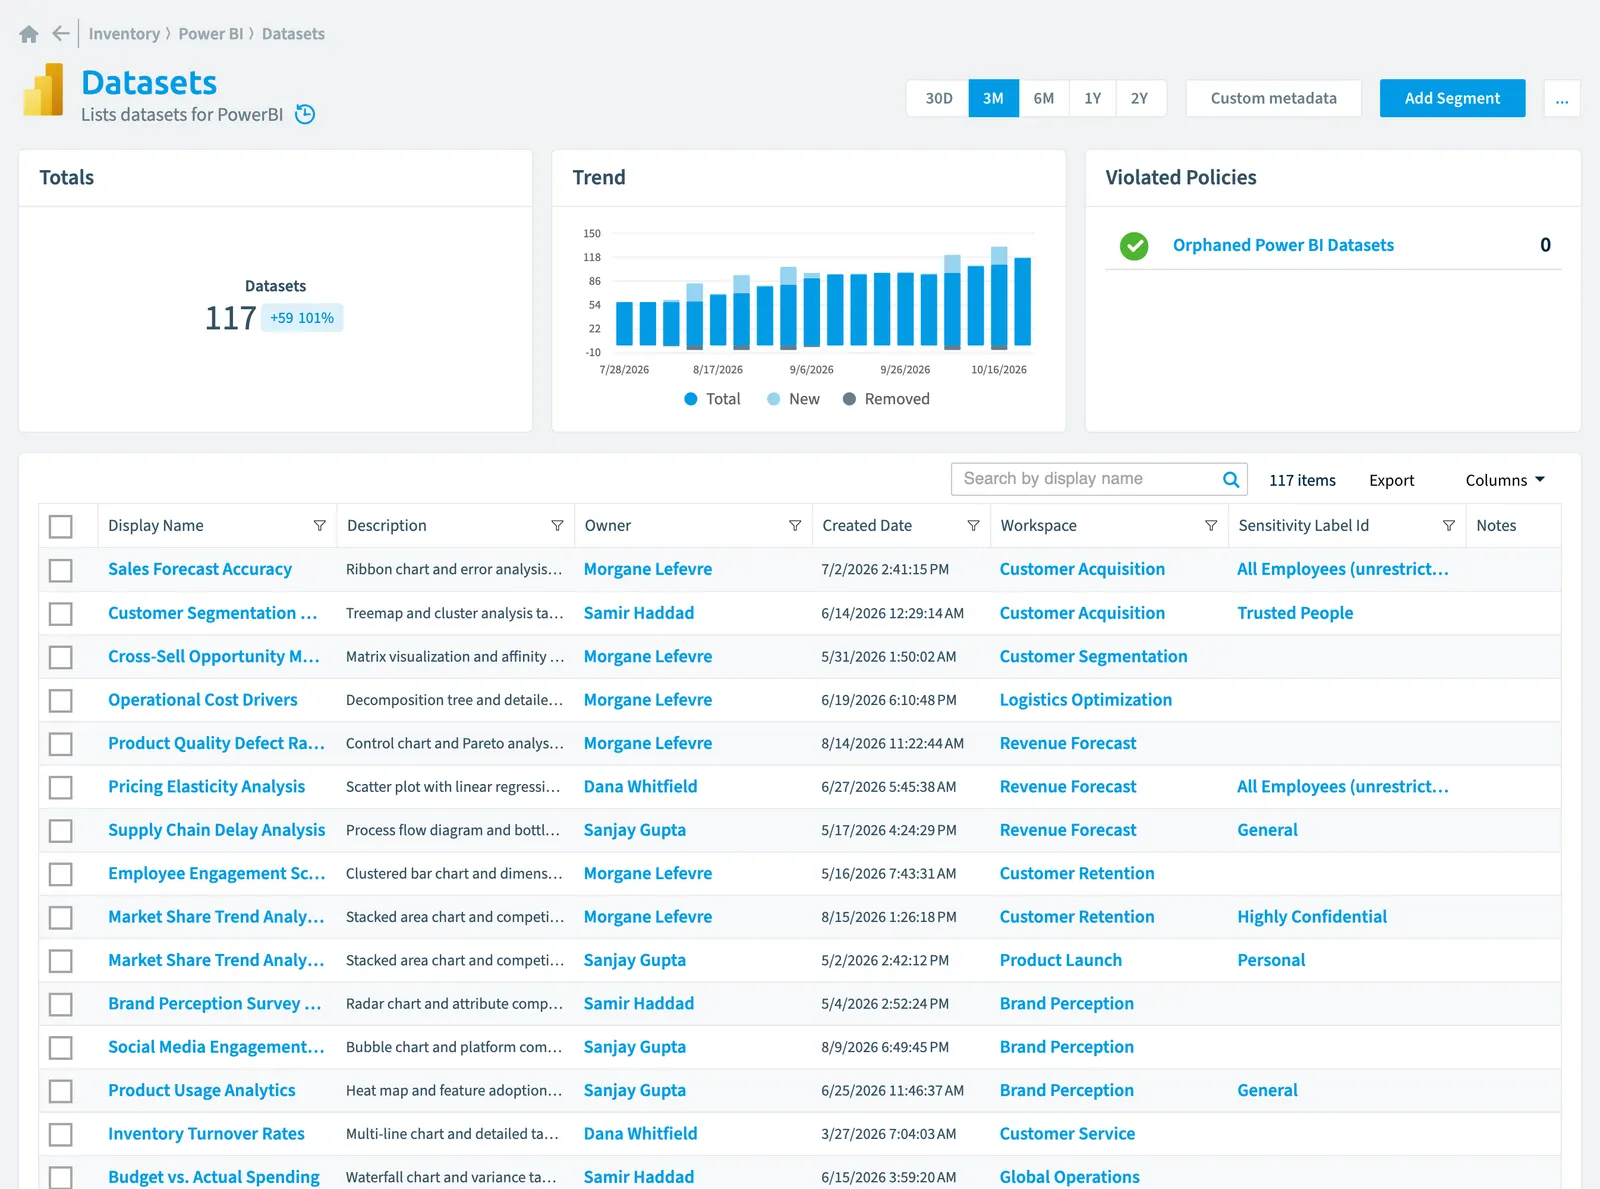The image size is (1600, 1189).
Task: Navigate to Power BI breadcrumb
Action: click(x=211, y=34)
